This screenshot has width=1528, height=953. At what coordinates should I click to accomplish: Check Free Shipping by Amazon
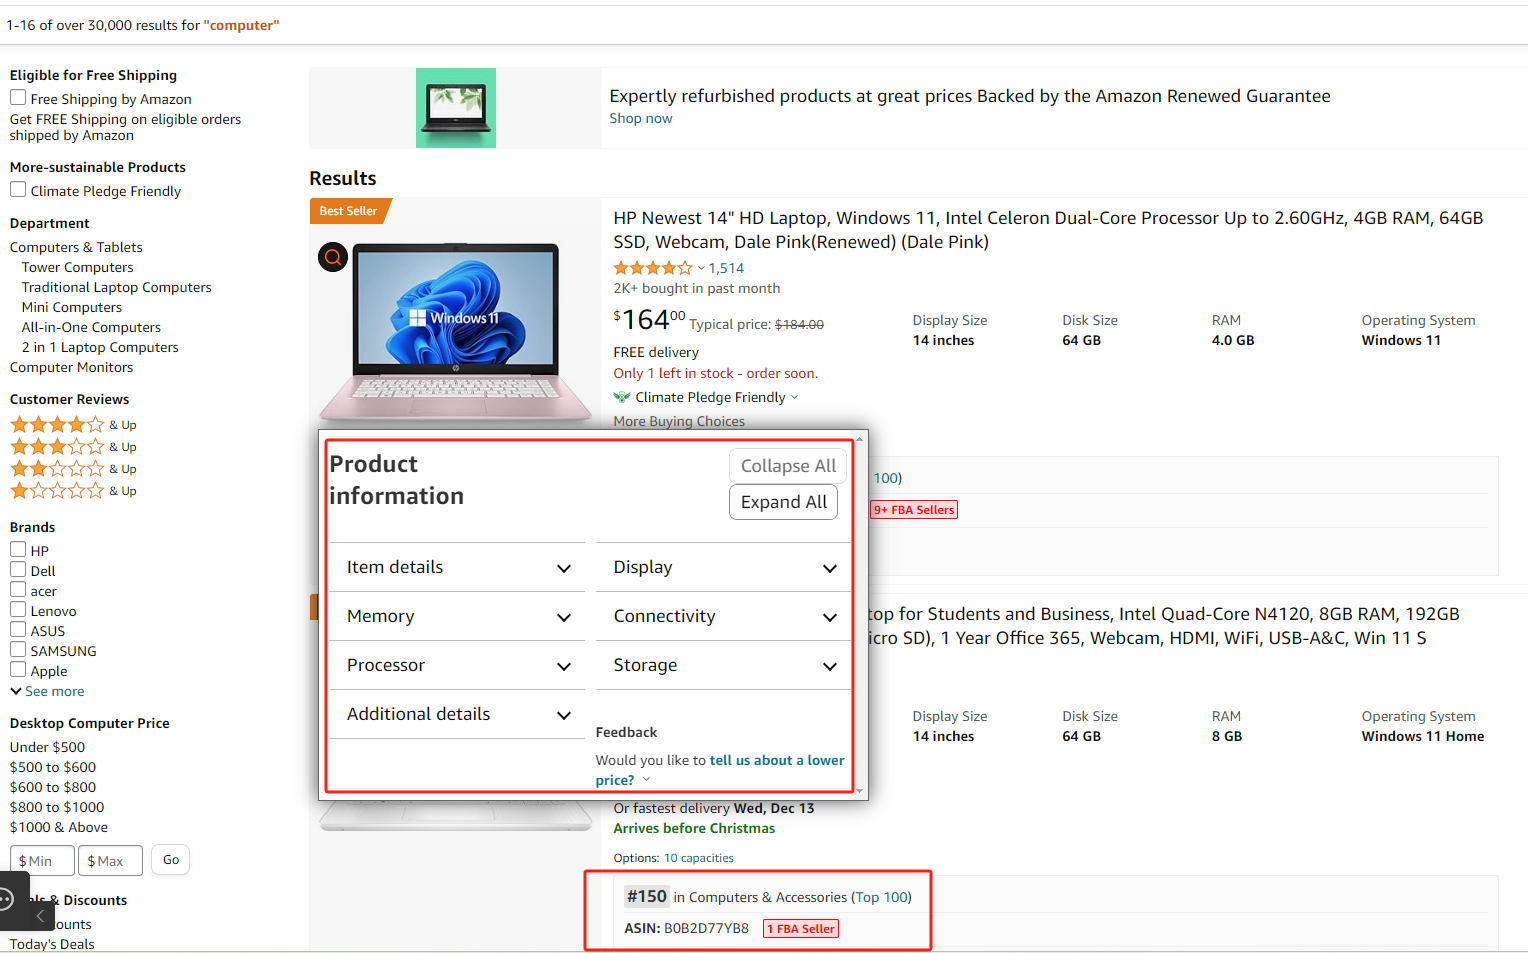[x=18, y=97]
